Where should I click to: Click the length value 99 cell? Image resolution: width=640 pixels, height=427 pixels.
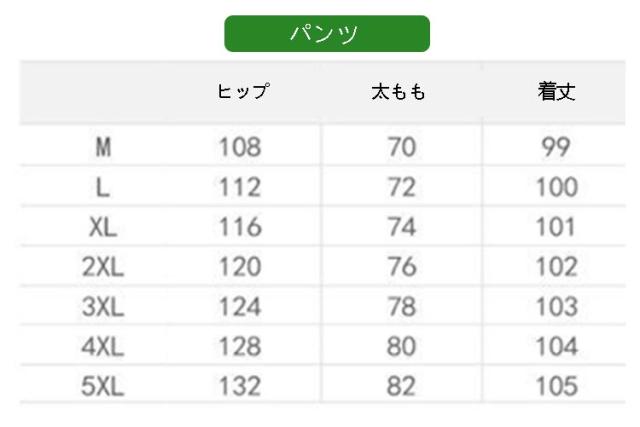(556, 148)
